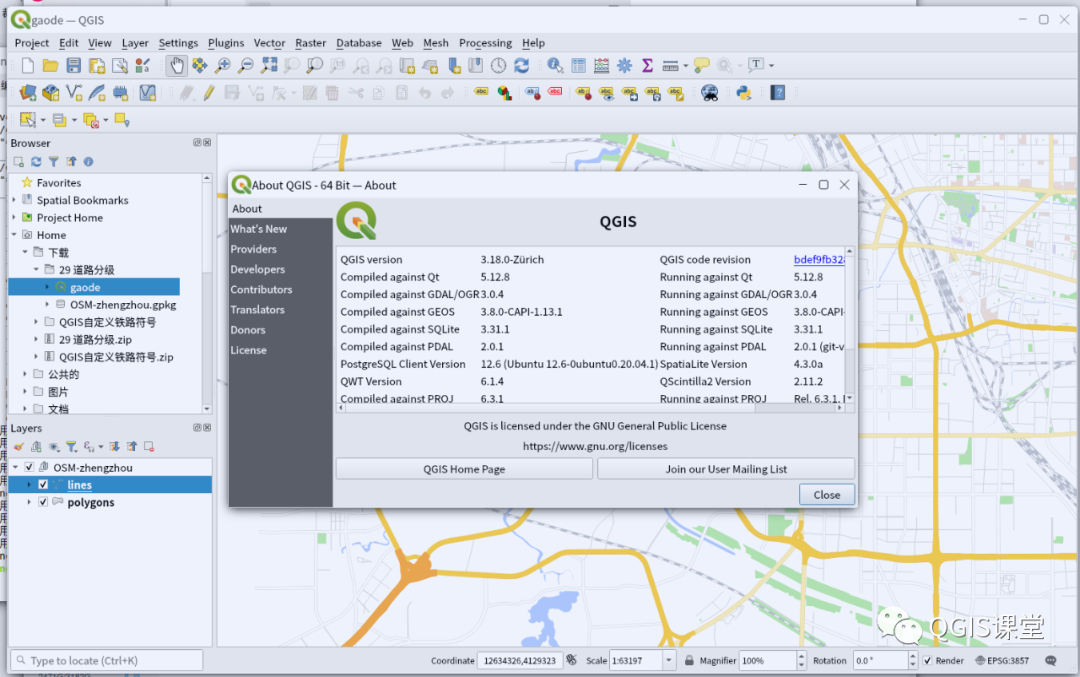Open the Python console icon

[744, 92]
